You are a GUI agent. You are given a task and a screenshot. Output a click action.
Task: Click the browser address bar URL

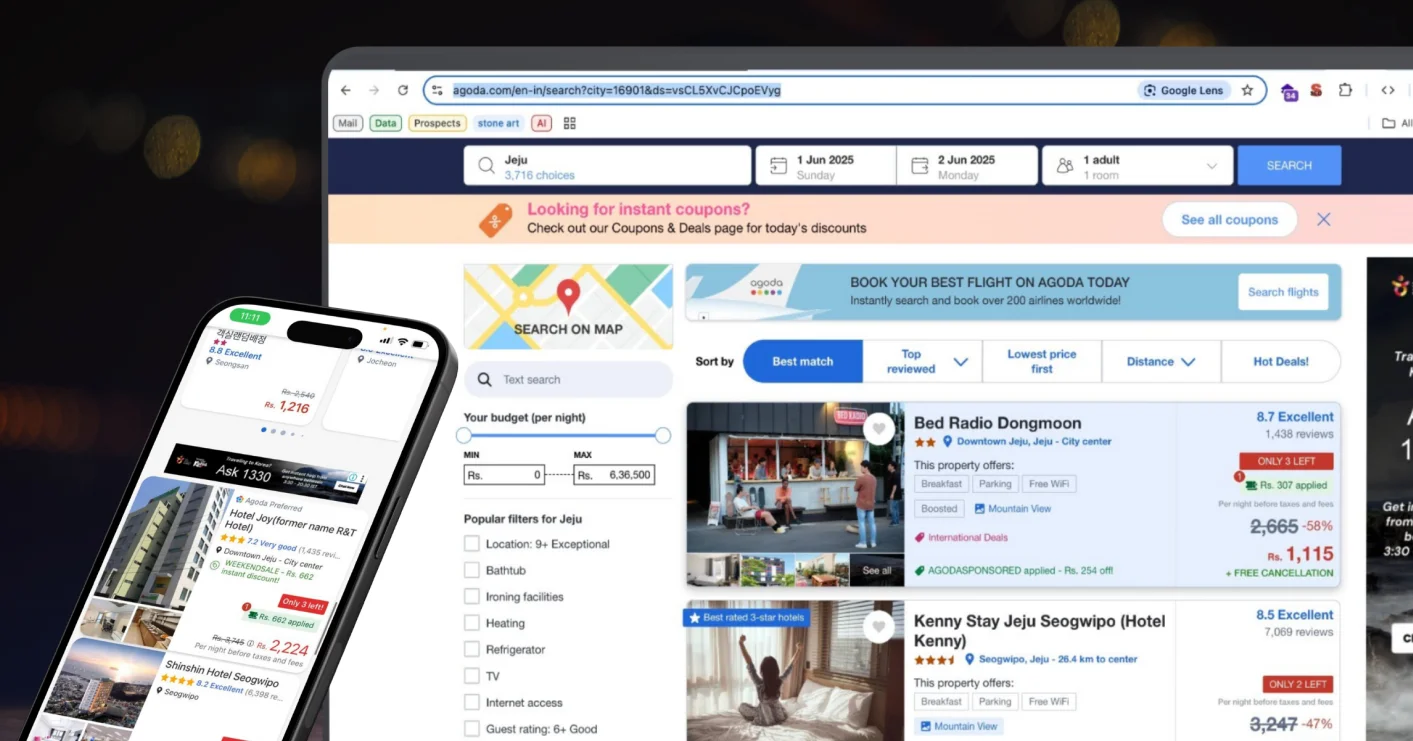pos(616,90)
